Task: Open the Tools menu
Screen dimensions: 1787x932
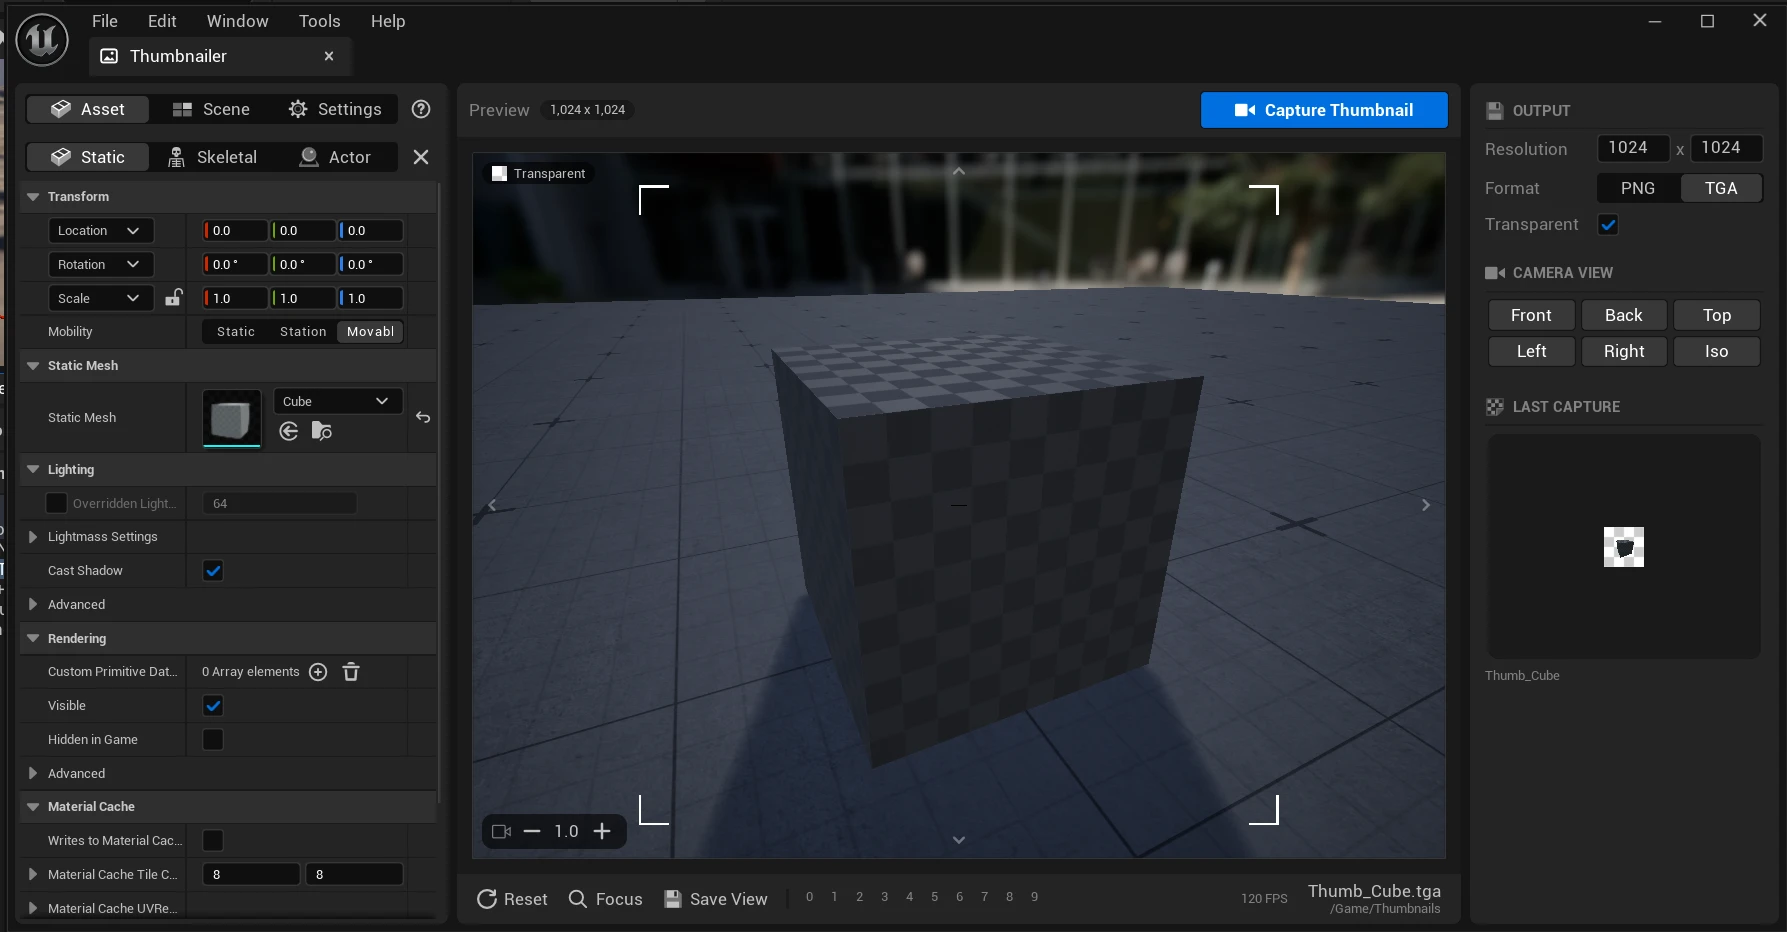Action: [319, 21]
